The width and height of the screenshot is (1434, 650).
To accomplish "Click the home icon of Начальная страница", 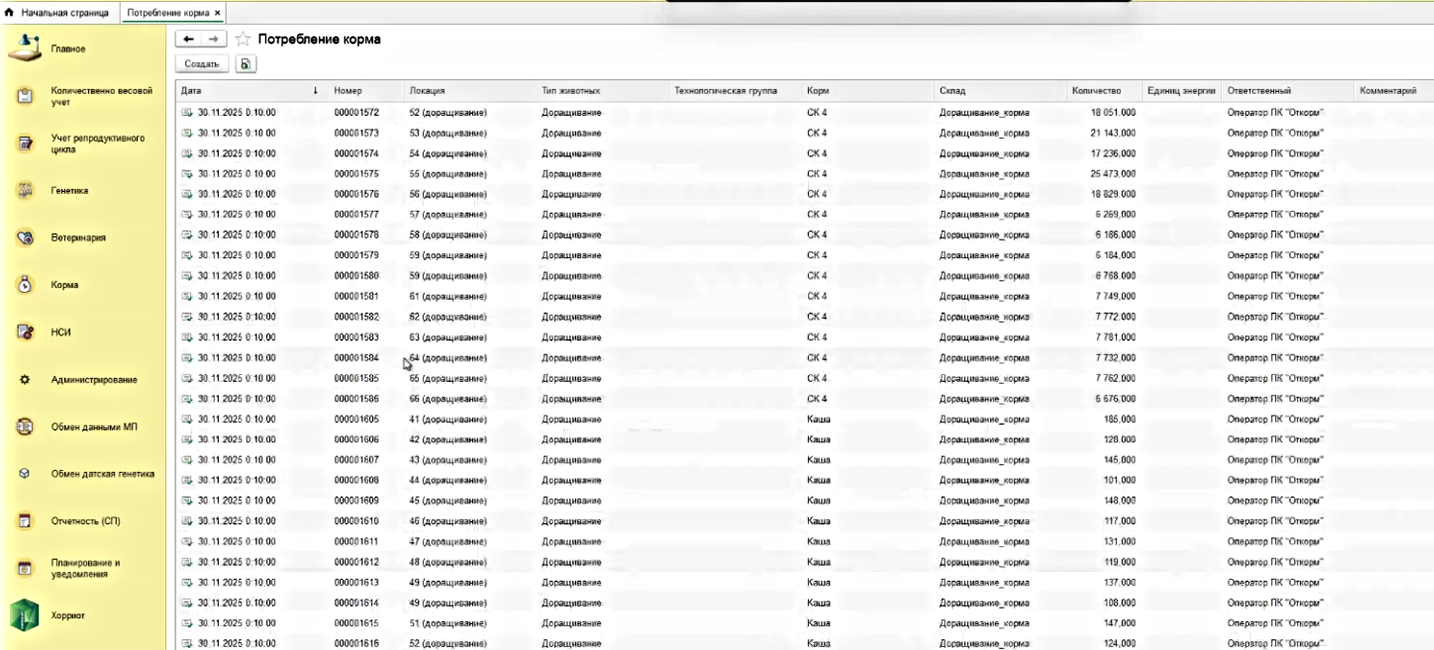I will tap(10, 13).
